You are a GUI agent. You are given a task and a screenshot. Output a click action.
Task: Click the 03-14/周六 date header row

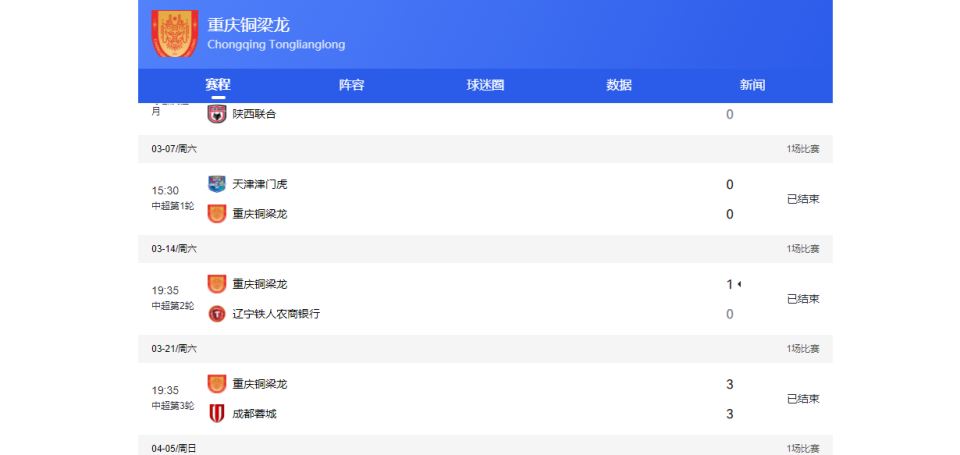click(x=485, y=249)
